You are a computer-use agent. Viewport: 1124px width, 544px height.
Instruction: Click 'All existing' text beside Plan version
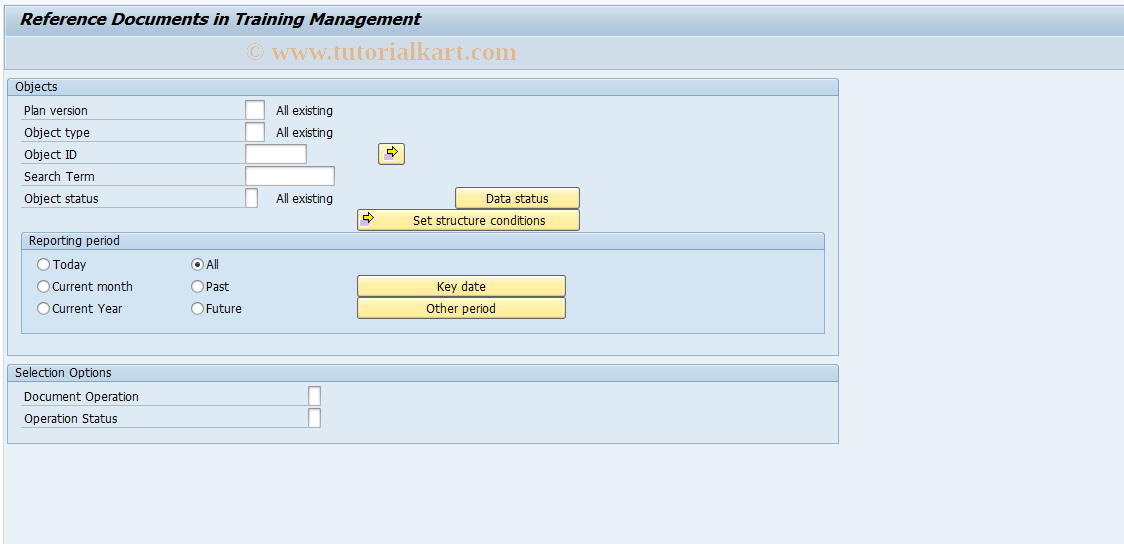304,111
